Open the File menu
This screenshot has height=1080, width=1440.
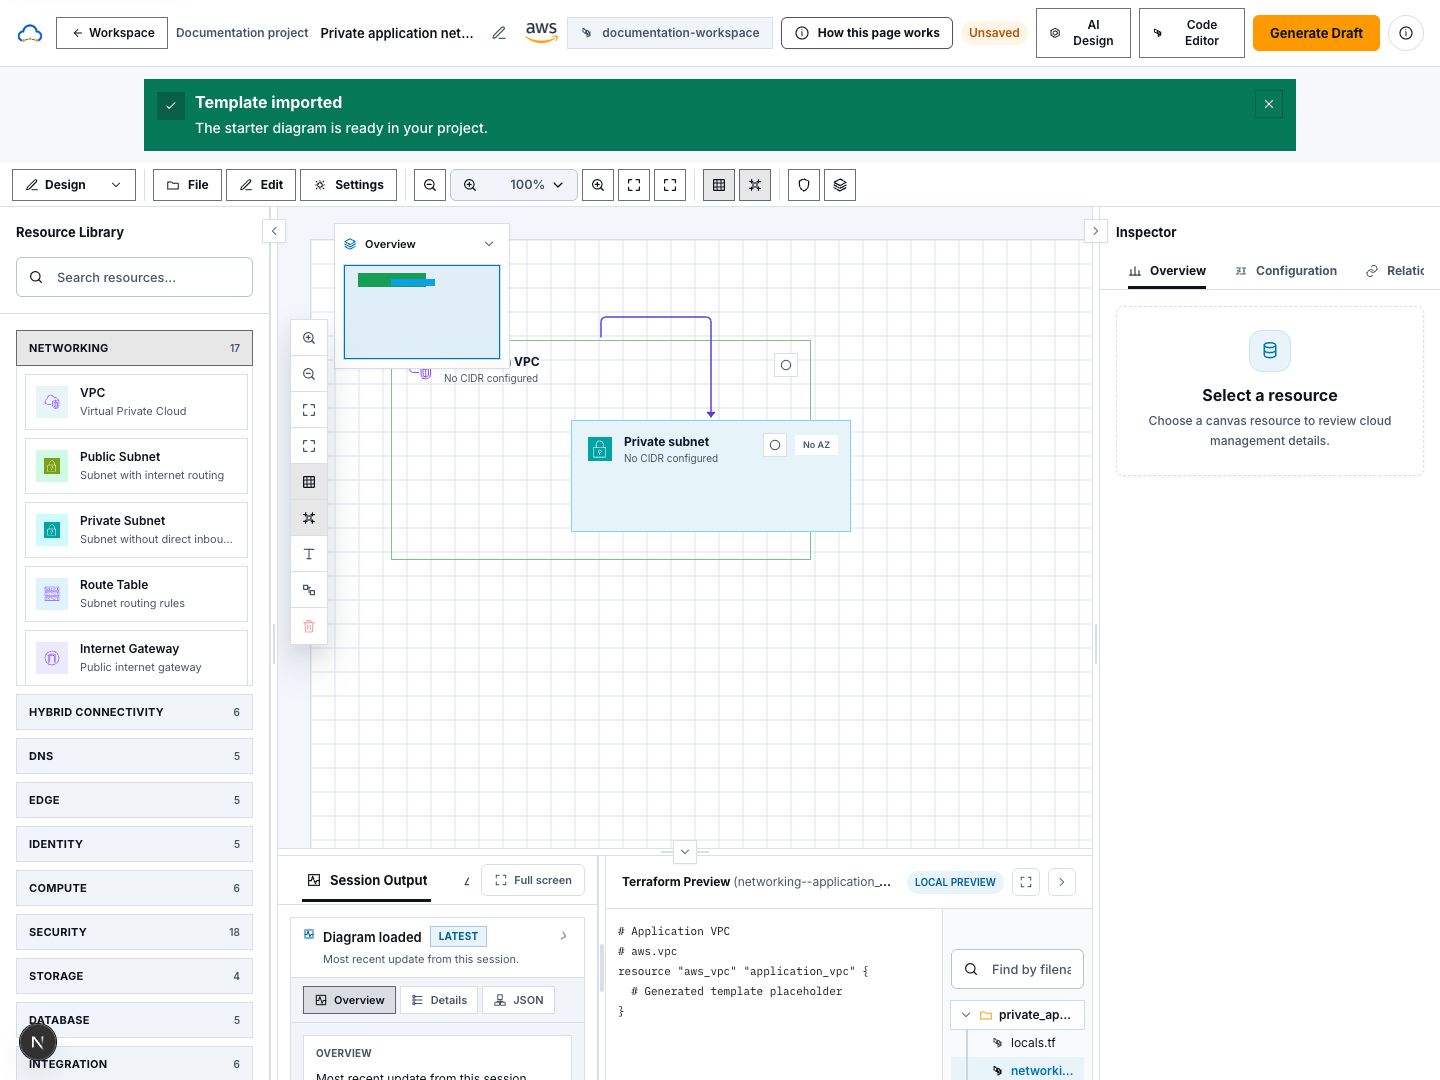pos(187,185)
